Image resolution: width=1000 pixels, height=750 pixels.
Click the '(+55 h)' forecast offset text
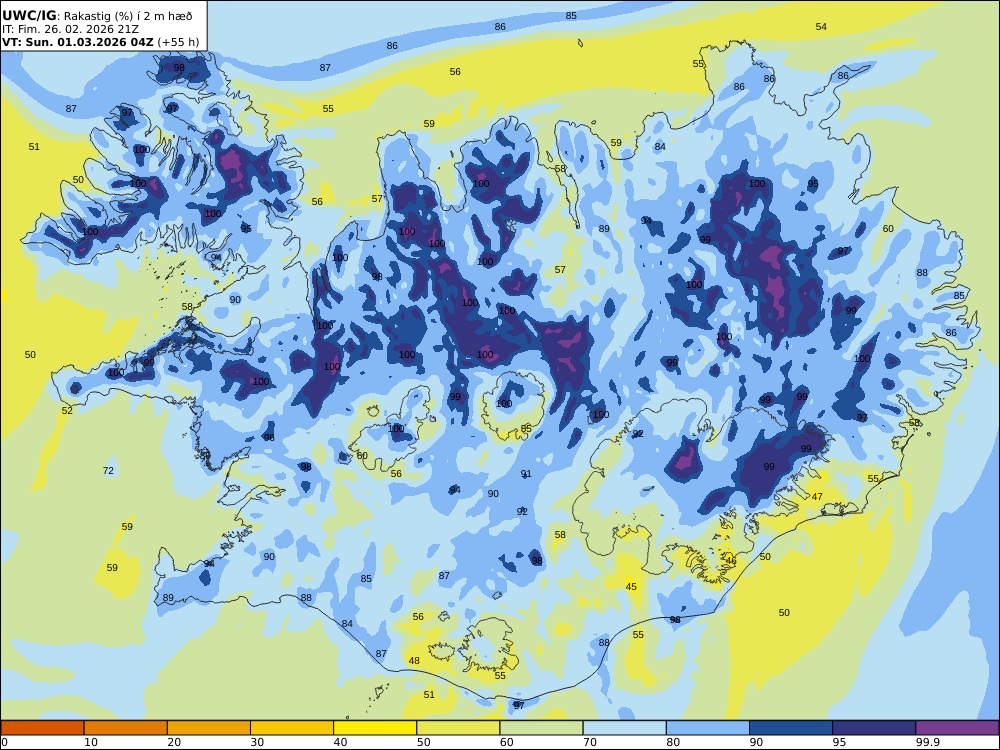[x=178, y=42]
